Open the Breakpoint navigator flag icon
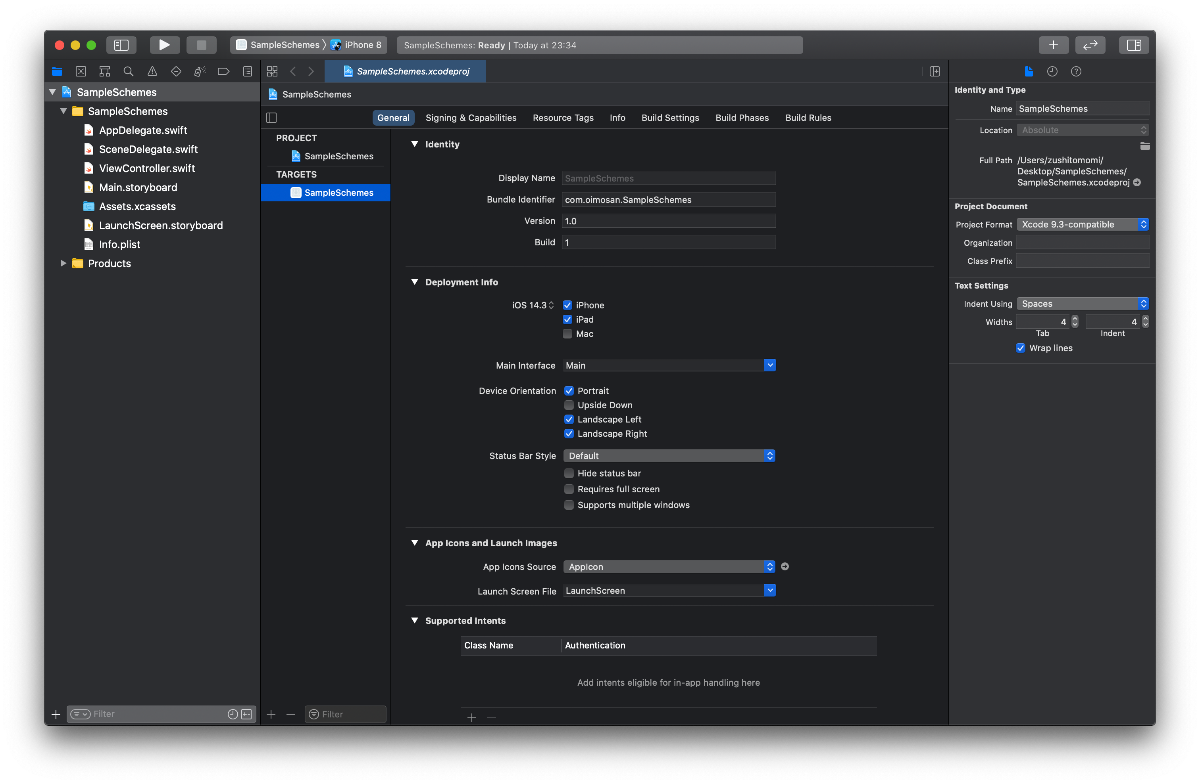 (x=223, y=71)
